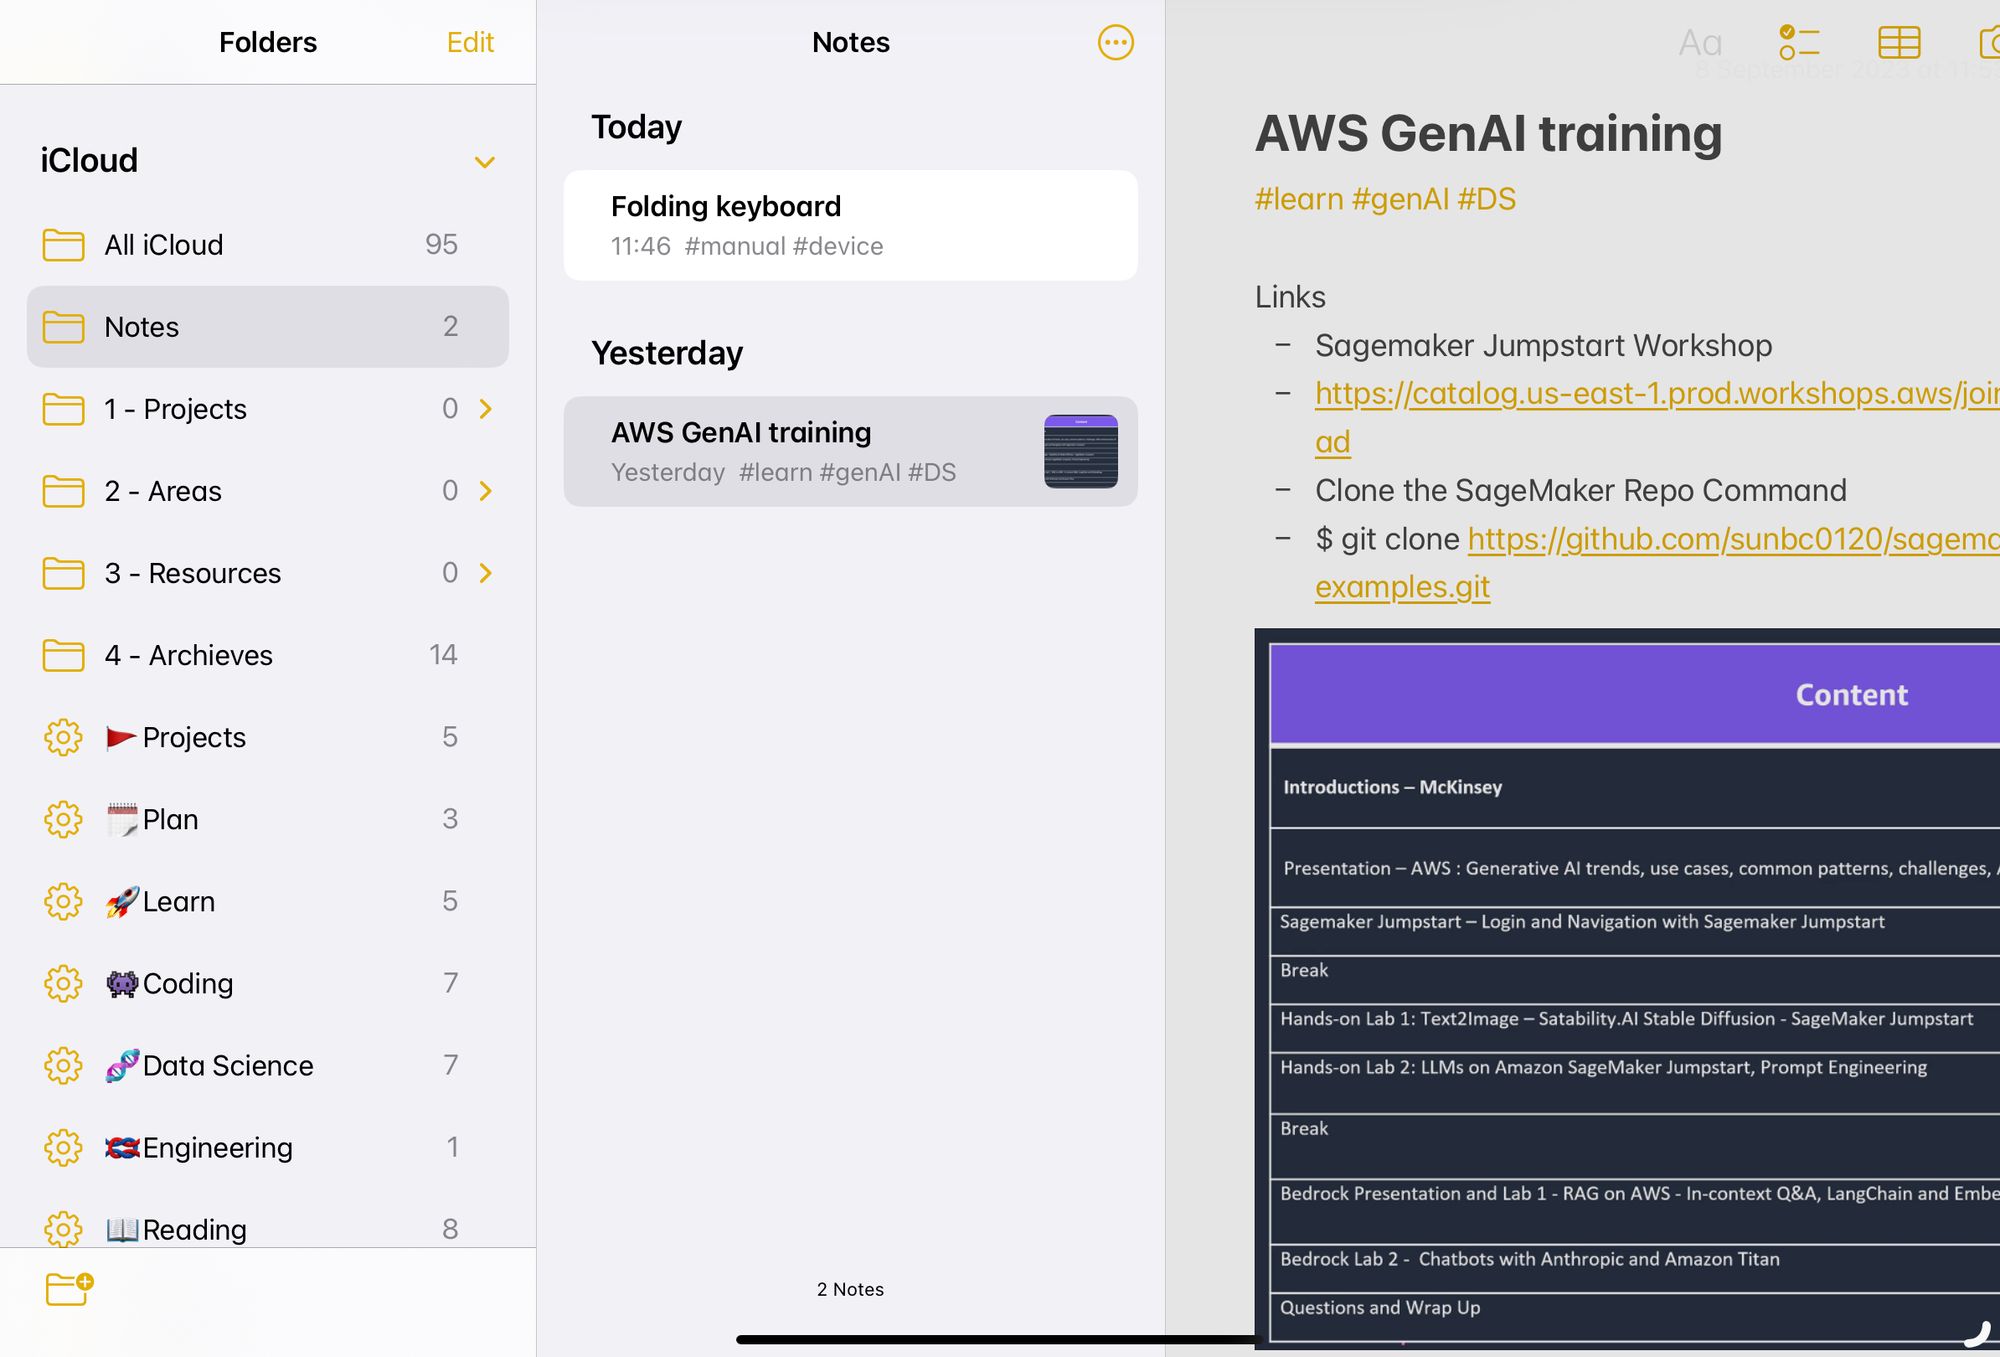Expand the 1 - Projects folder chevron
The height and width of the screenshot is (1357, 2000).
pyautogui.click(x=486, y=409)
